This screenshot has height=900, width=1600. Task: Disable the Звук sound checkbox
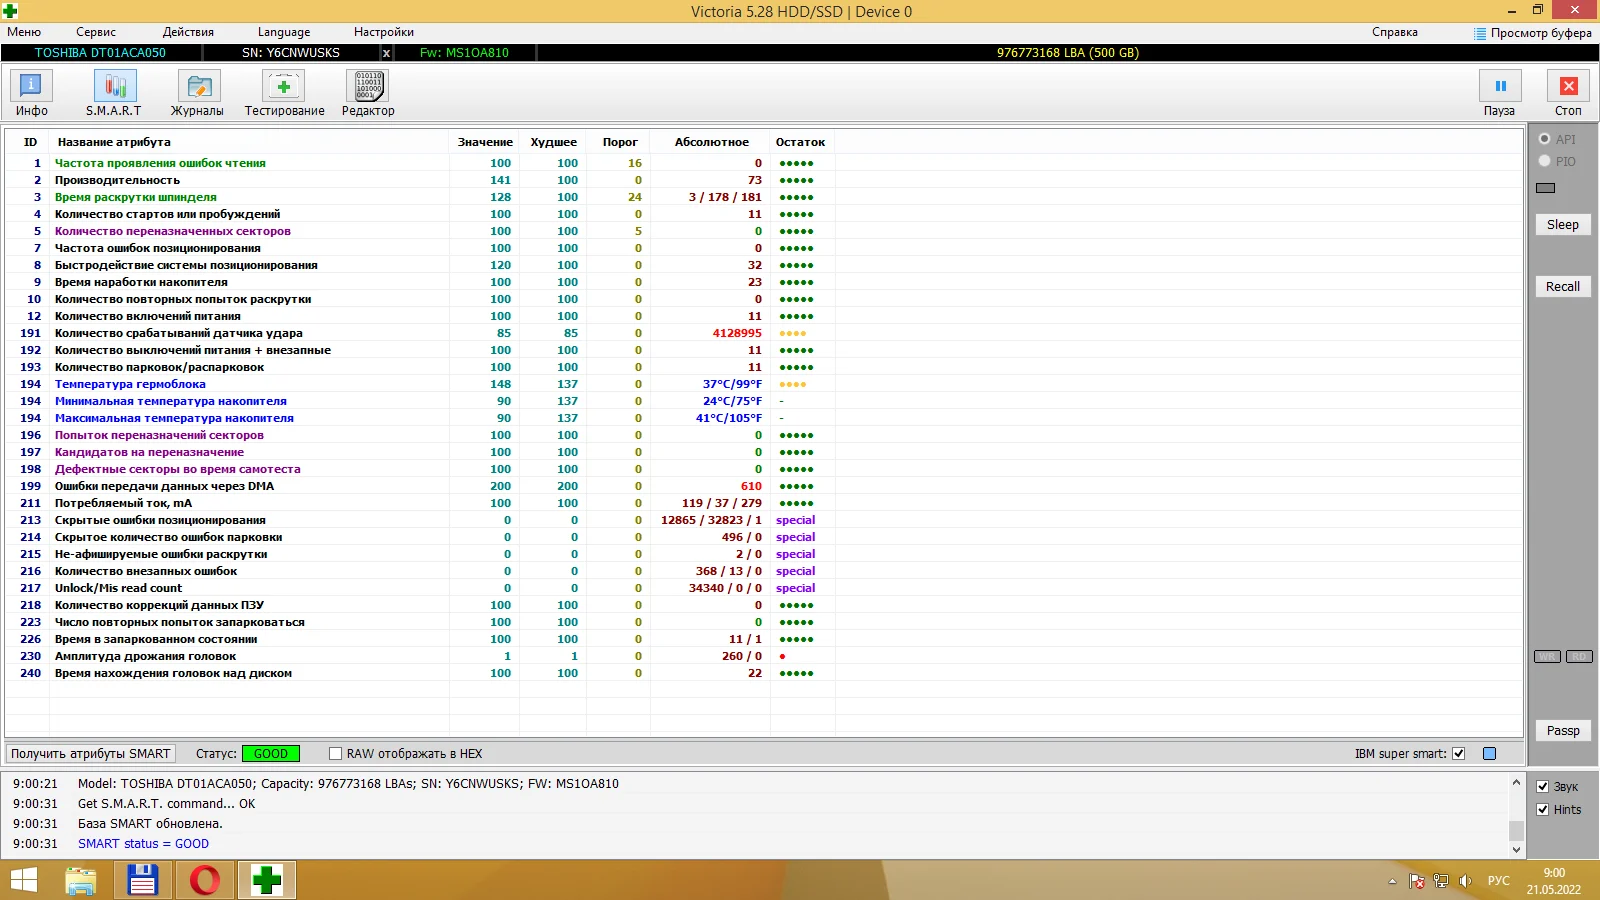(x=1543, y=787)
